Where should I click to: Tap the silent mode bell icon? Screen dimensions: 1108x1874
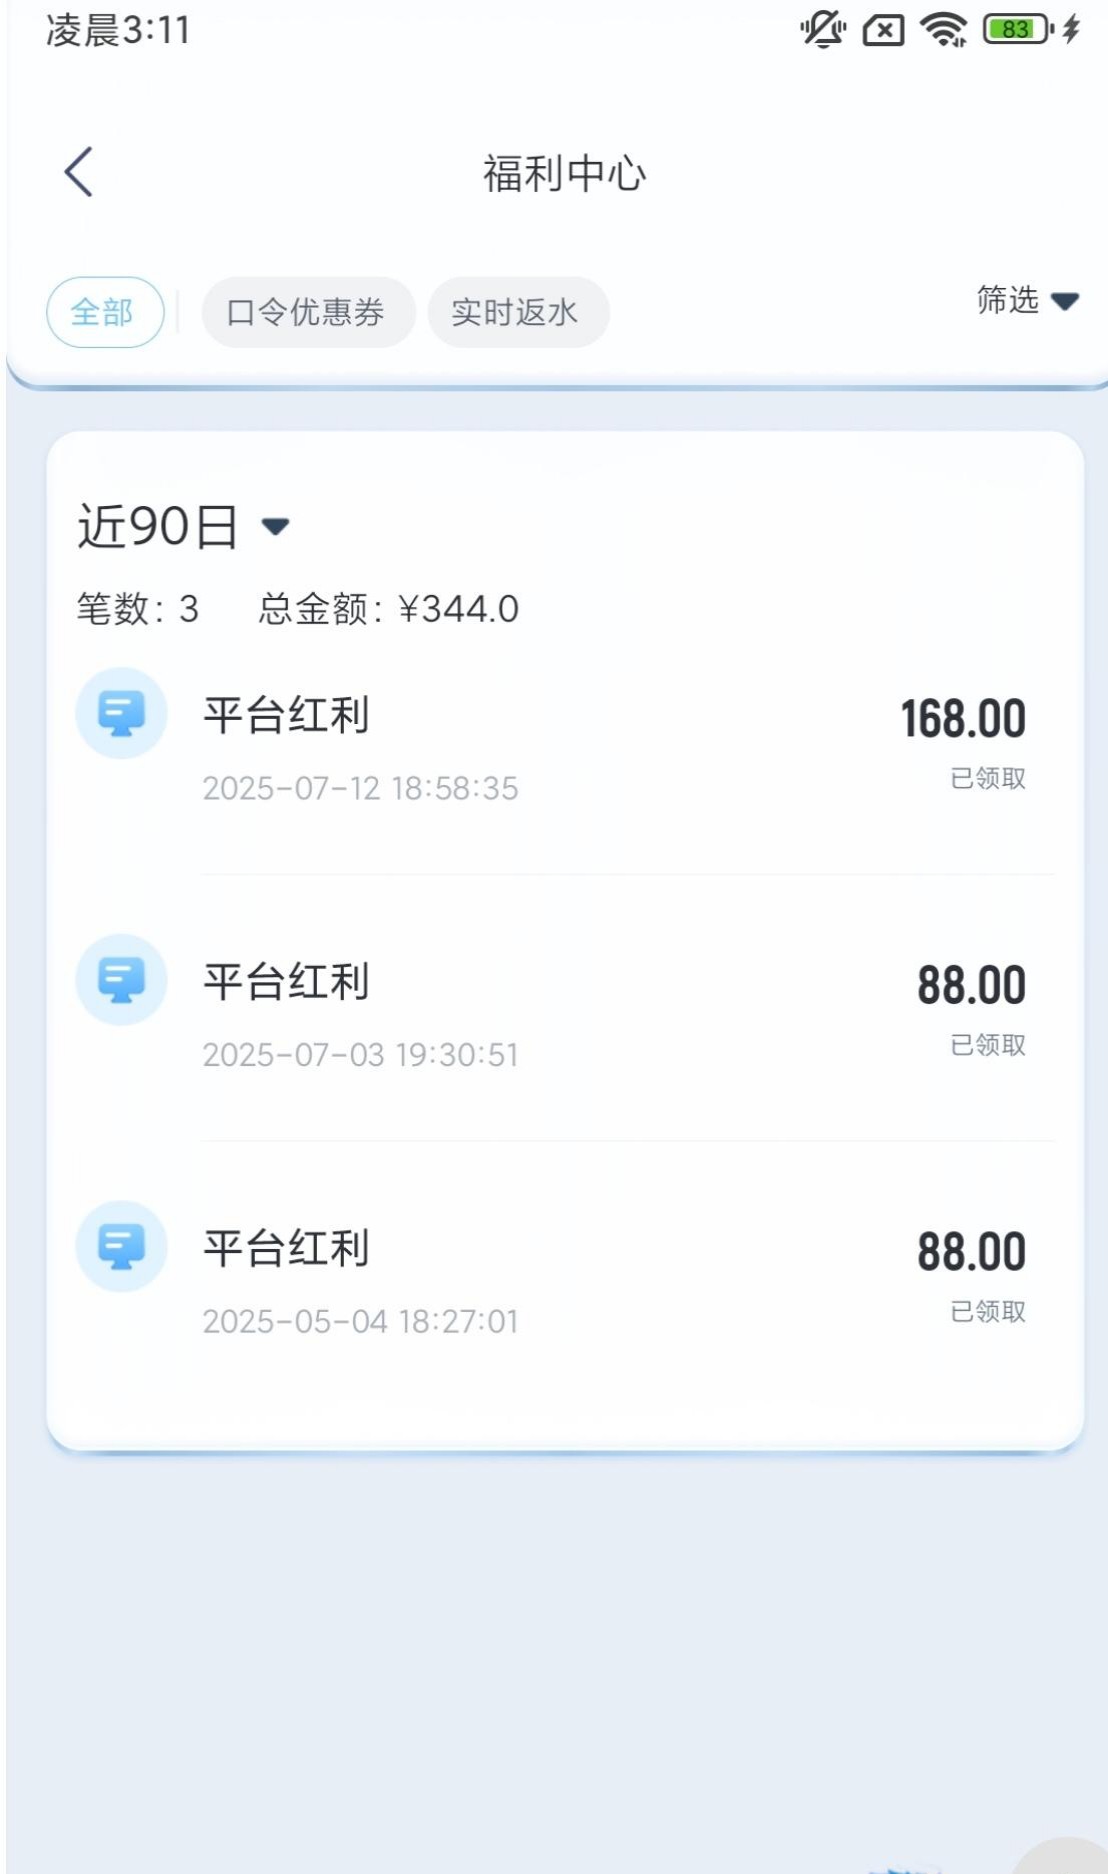823,30
